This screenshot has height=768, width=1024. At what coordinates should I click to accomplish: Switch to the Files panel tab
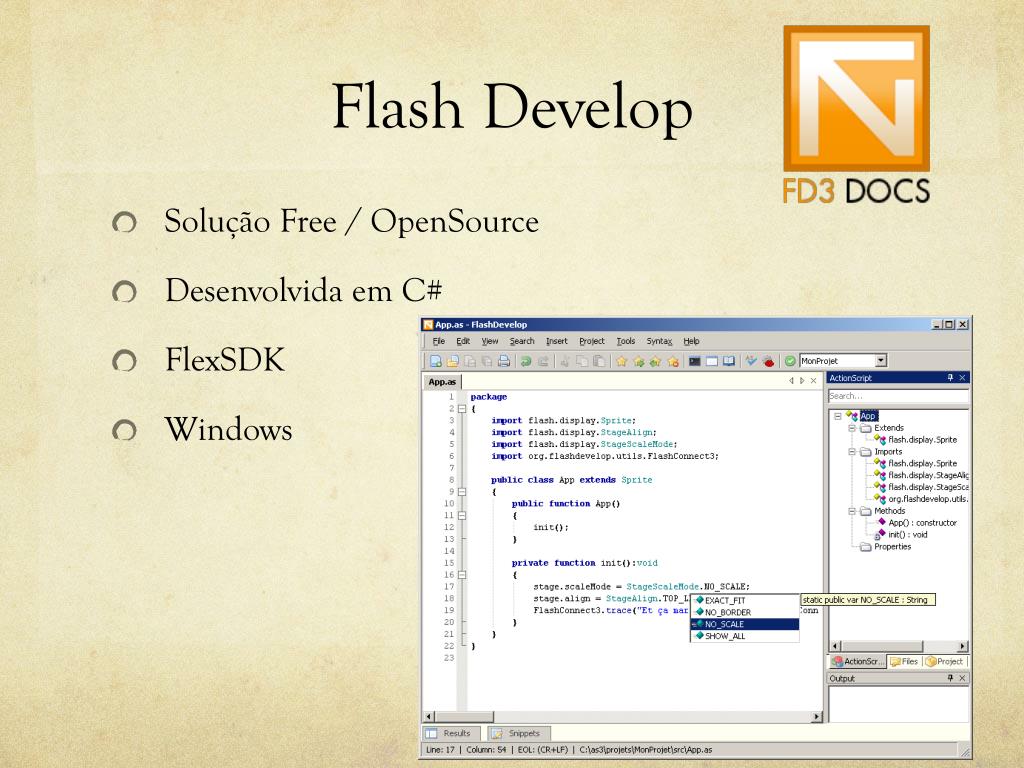click(904, 662)
